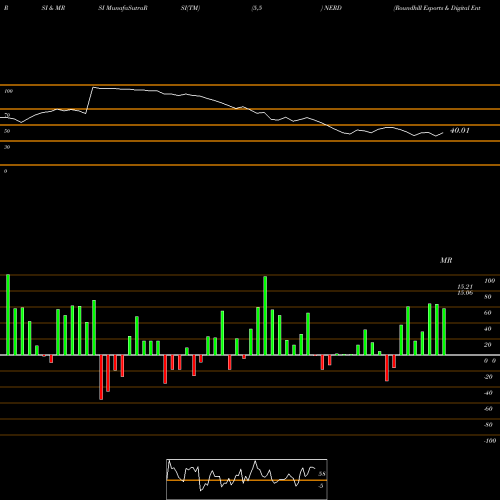This screenshot has width=500, height=500.
Task: Click the '0 0' label on MR axis
Action: [490, 361]
